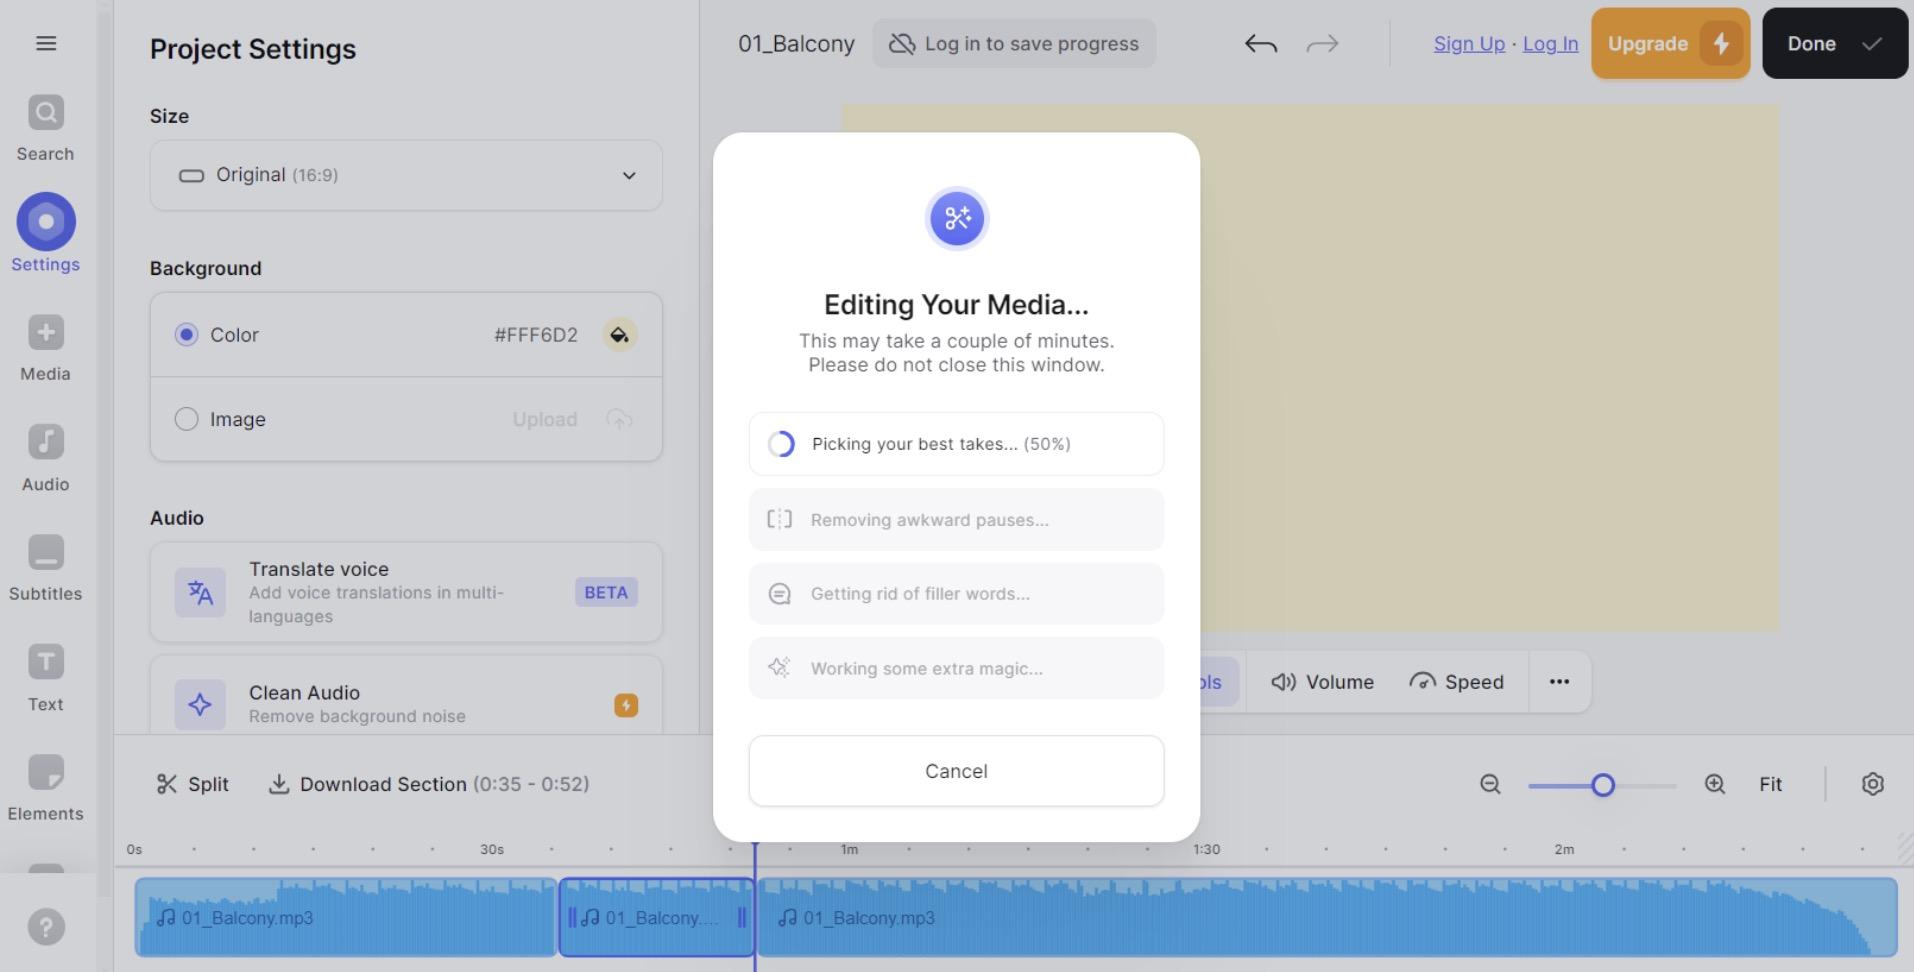Open the Speed options
Viewport: 1914px width, 972px height.
click(x=1456, y=682)
